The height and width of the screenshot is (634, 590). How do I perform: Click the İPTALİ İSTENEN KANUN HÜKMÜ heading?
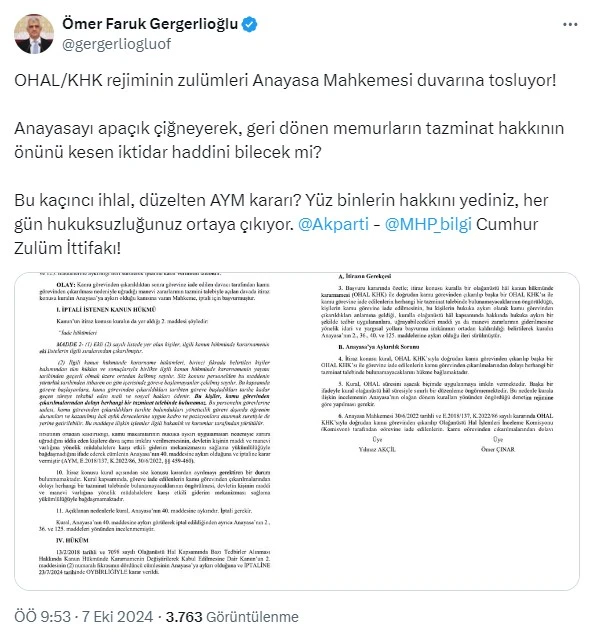[x=106, y=309]
